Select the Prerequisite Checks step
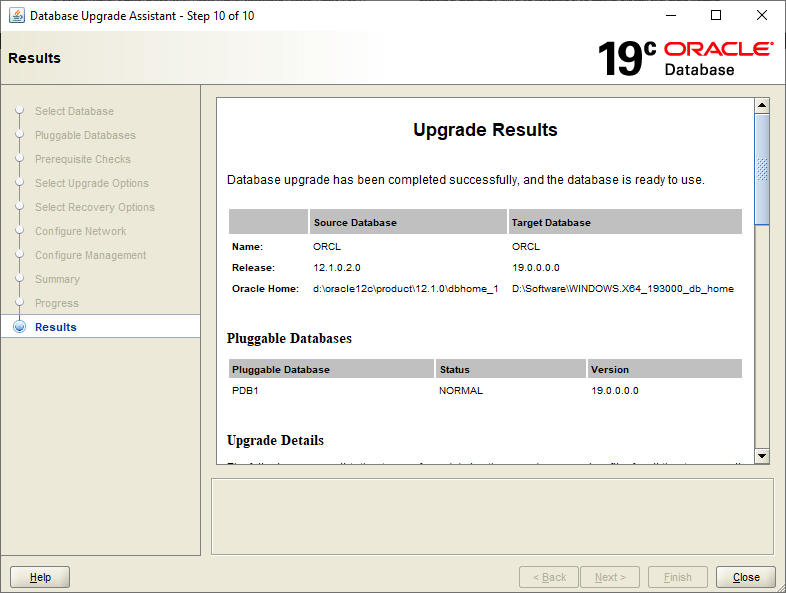This screenshot has height=593, width=786. click(83, 159)
